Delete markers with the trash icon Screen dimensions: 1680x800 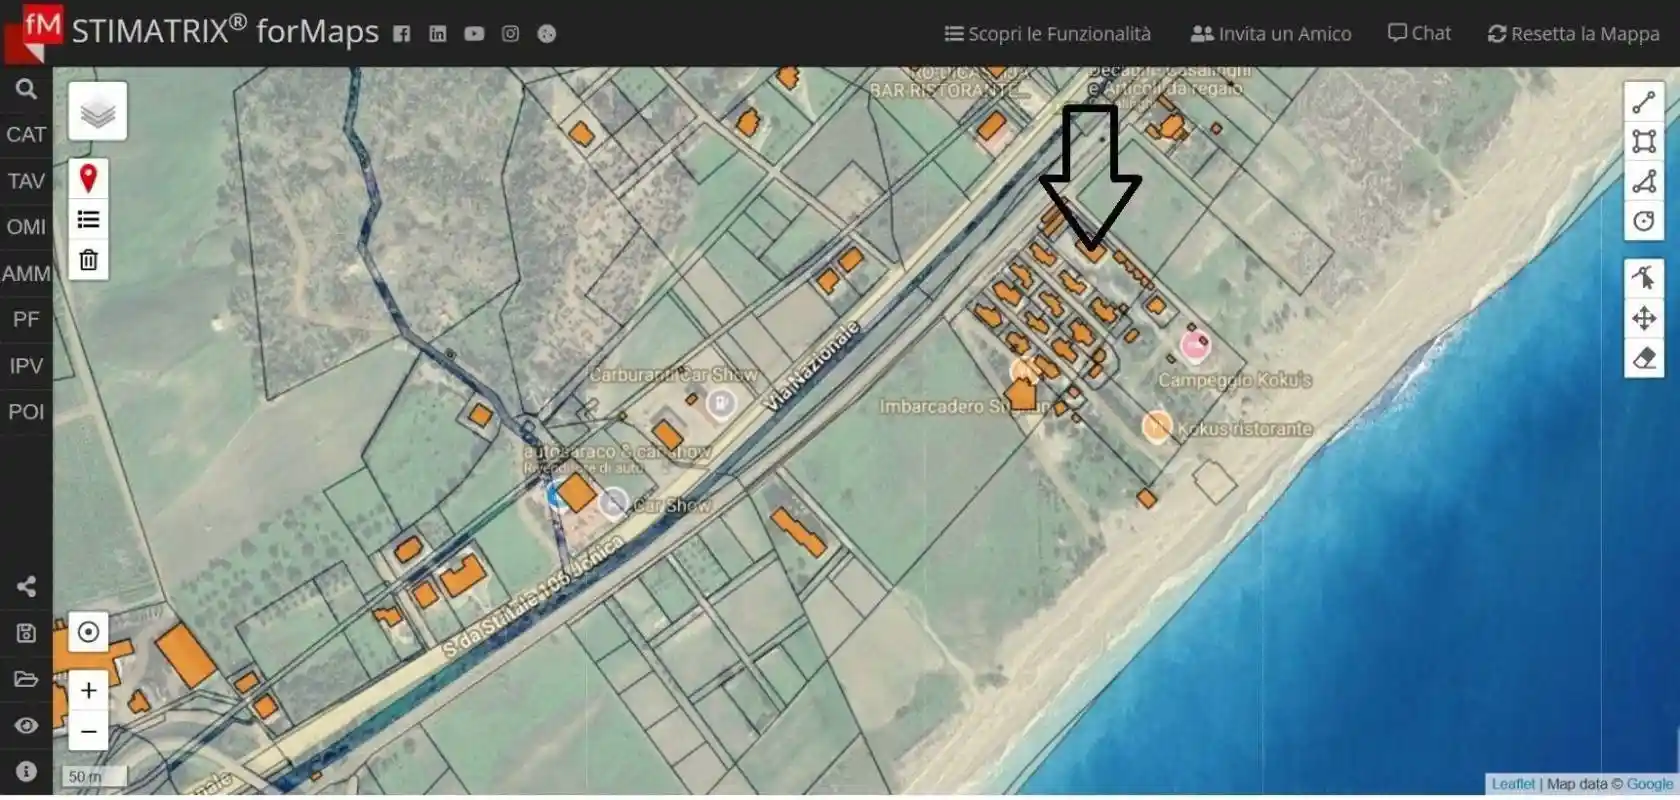point(88,260)
